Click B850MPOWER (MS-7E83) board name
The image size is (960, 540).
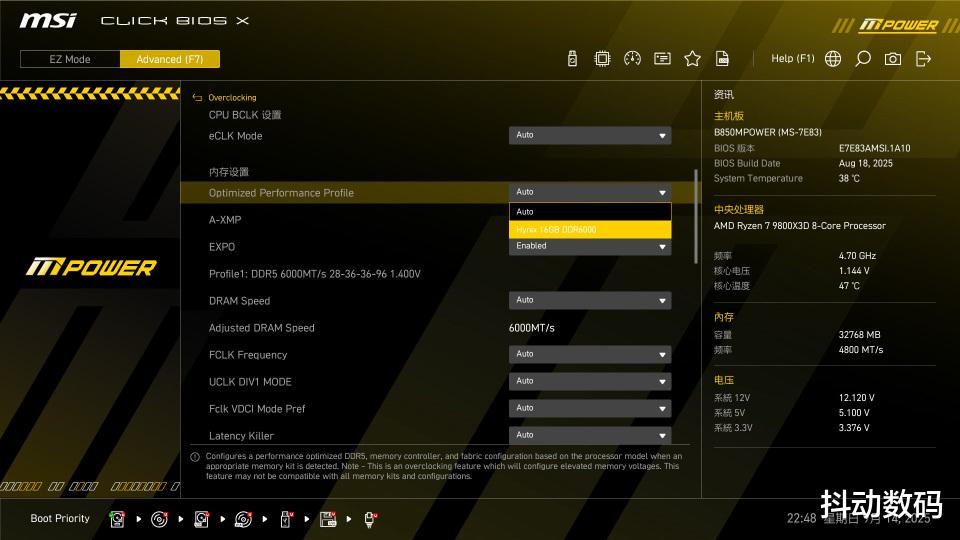(x=768, y=132)
